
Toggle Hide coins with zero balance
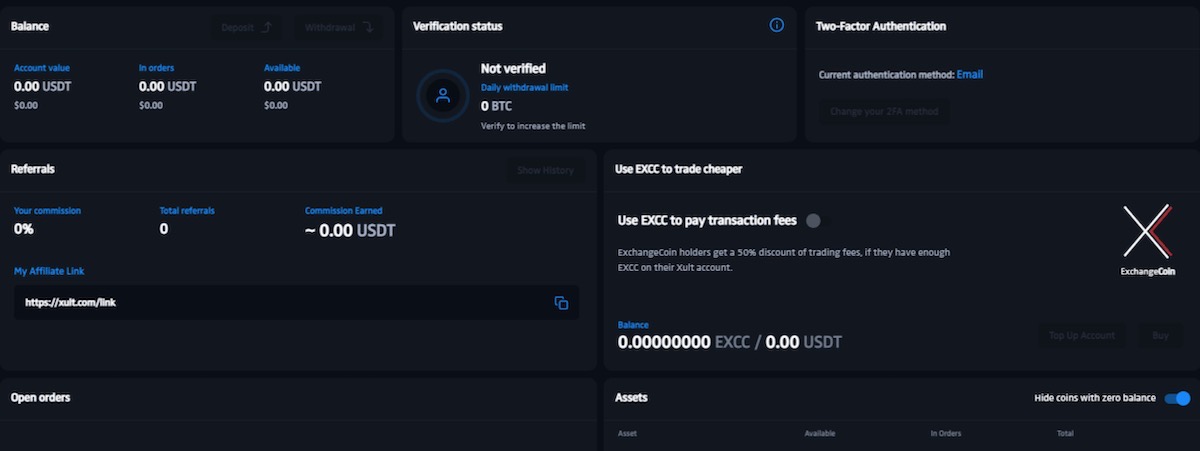(x=1177, y=398)
